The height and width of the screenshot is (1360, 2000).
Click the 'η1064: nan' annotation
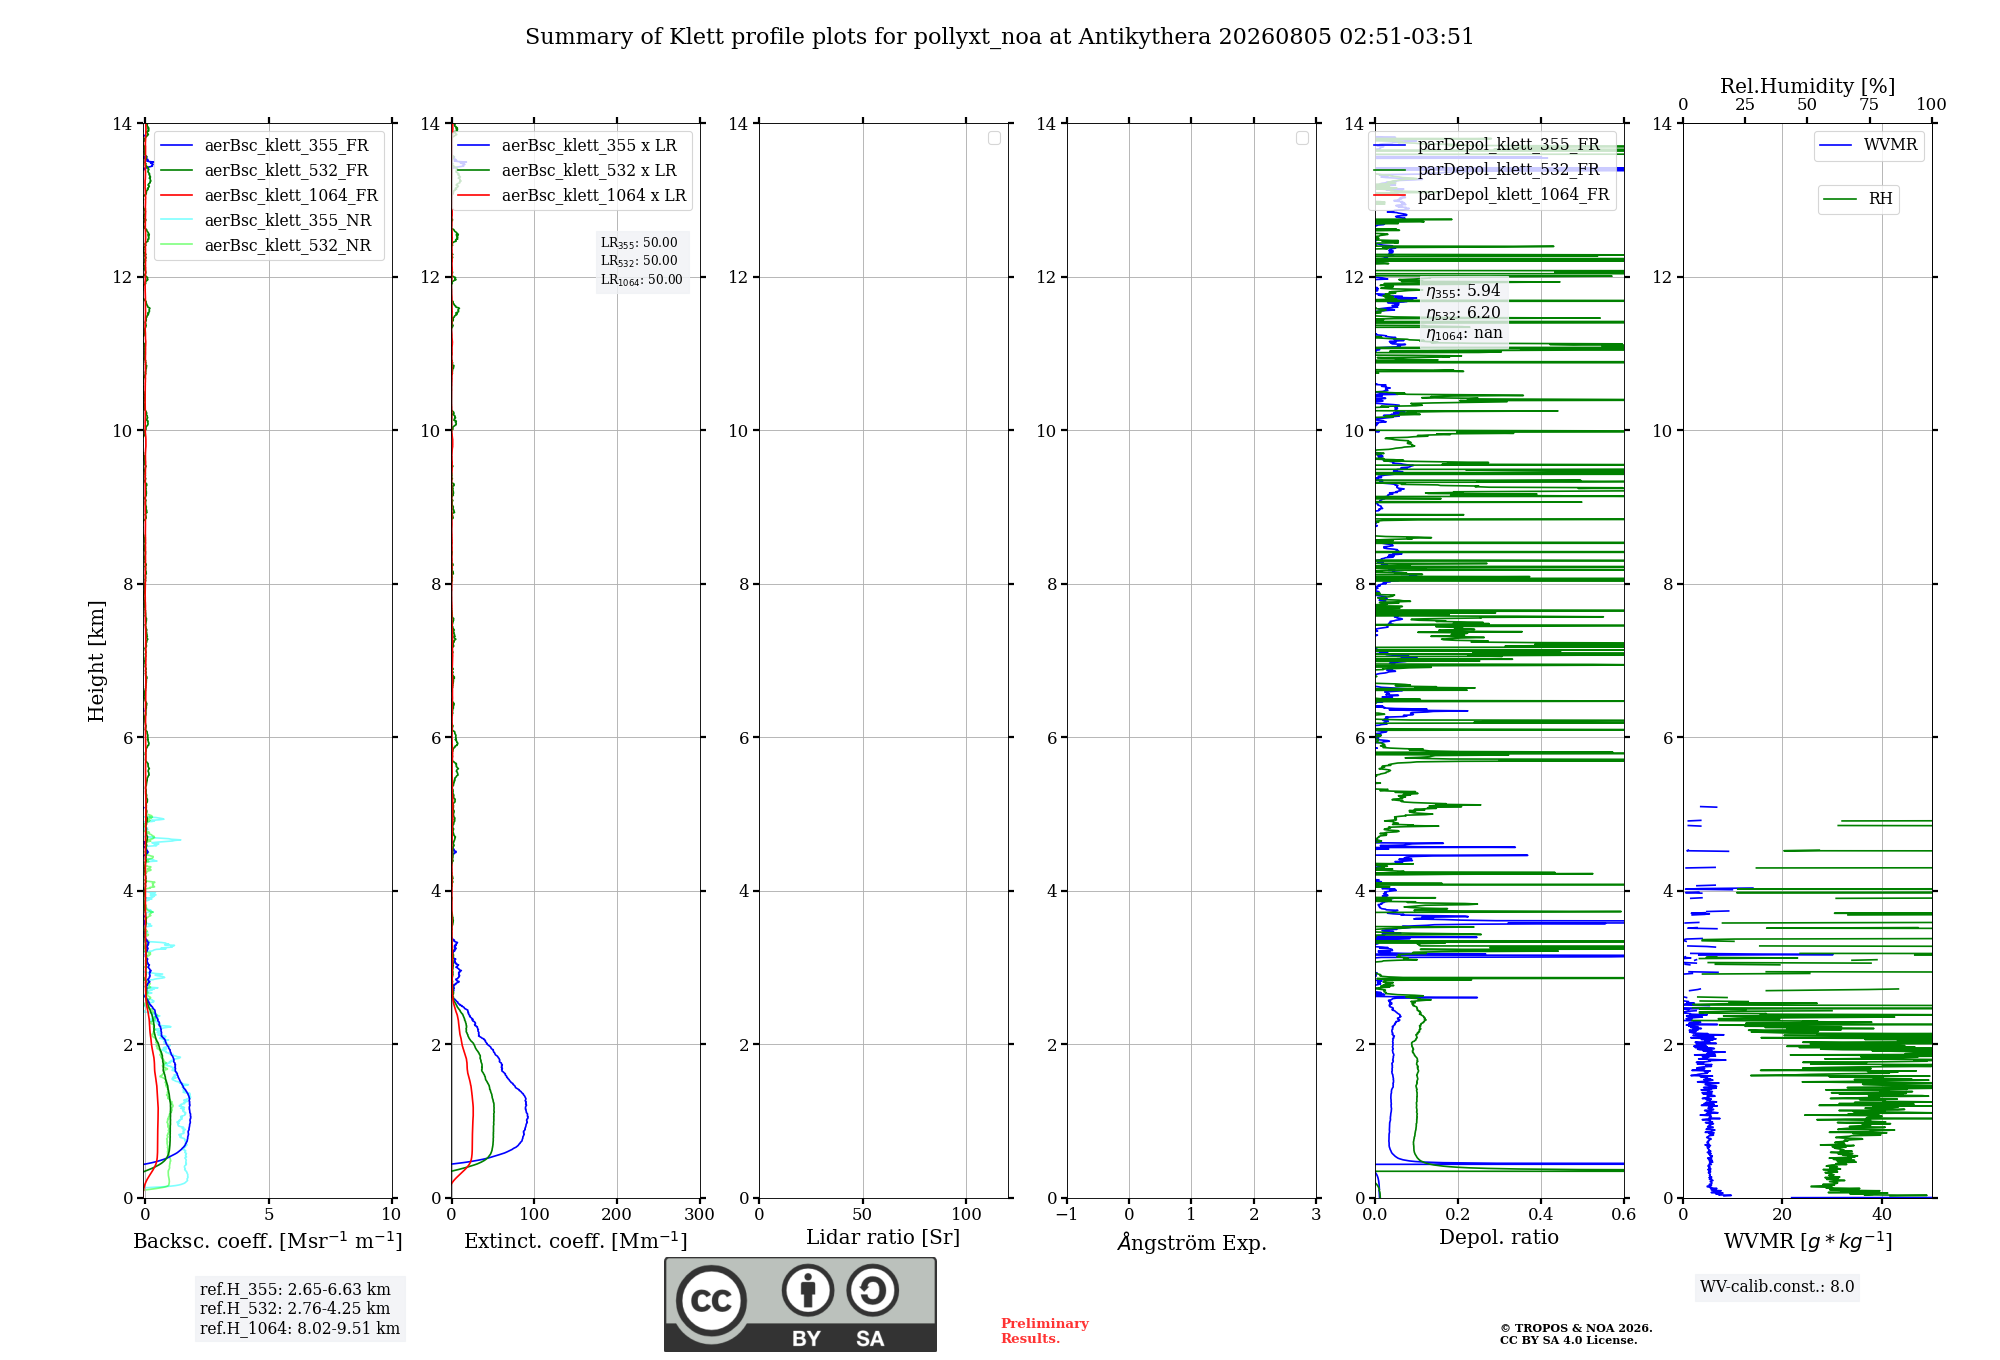(x=1464, y=334)
